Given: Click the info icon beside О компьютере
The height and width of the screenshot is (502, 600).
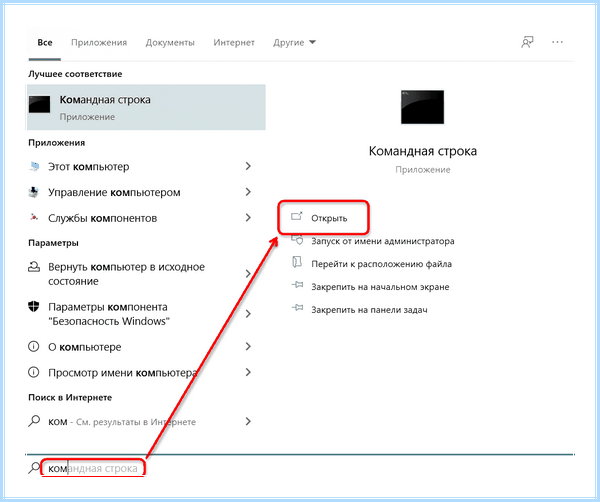Looking at the screenshot, I should tap(34, 347).
